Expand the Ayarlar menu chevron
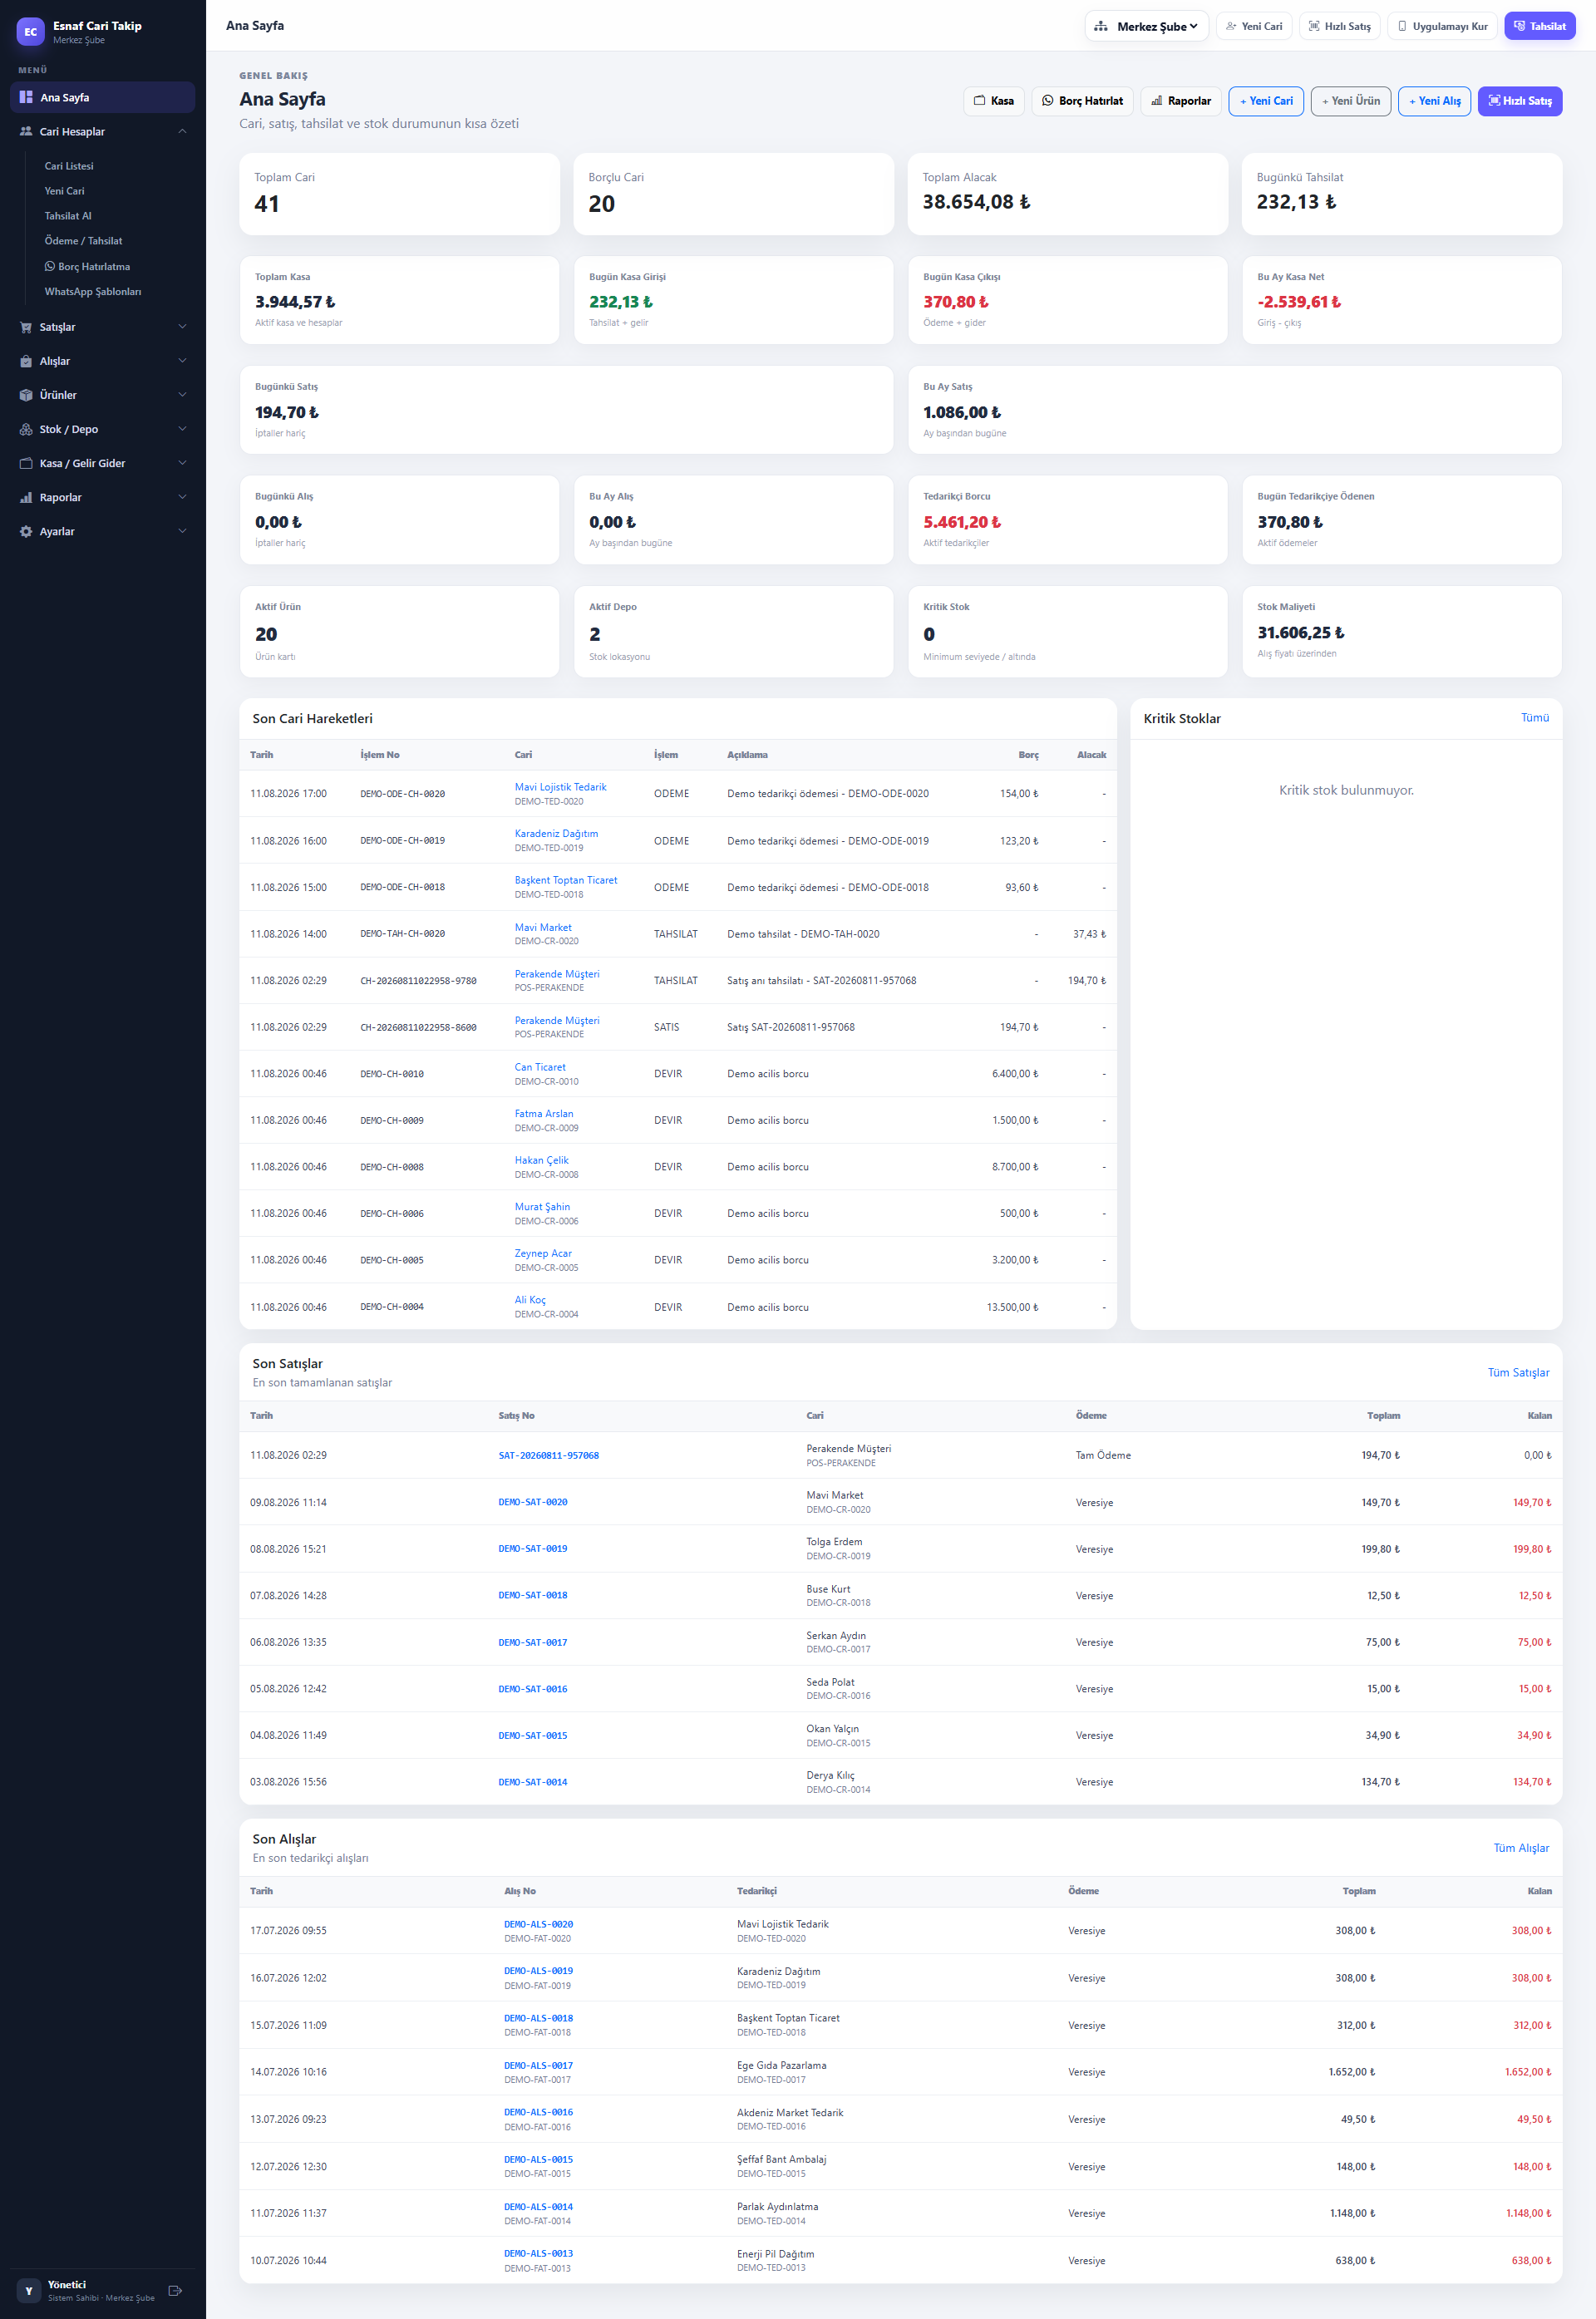Image resolution: width=1596 pixels, height=2319 pixels. click(182, 531)
